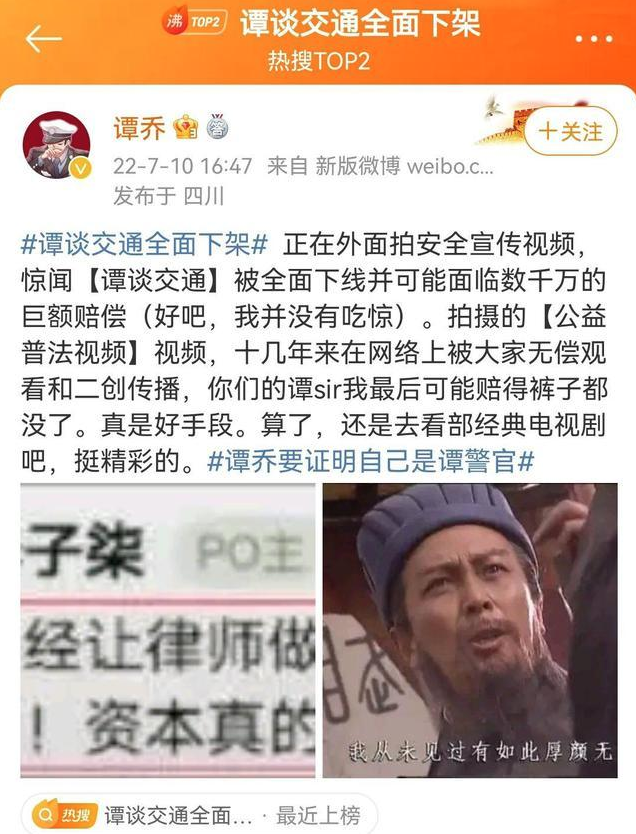Tap the 谭谈交通全面下架 page title
The image size is (636, 834).
pos(360,23)
